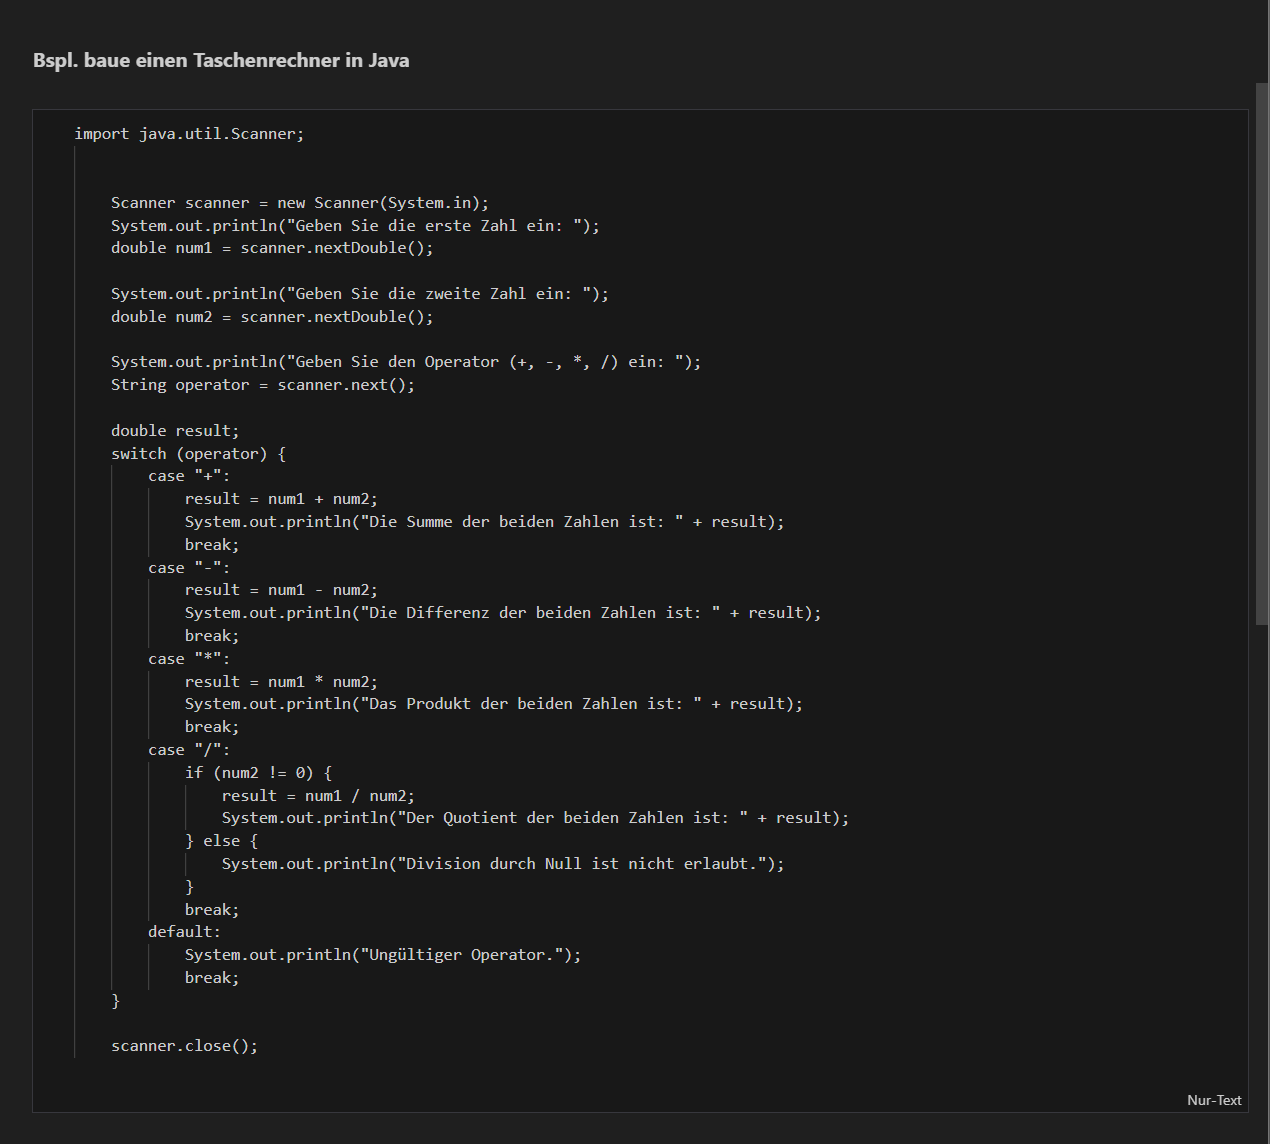Click the 'switch (operator) {' line

(x=198, y=454)
